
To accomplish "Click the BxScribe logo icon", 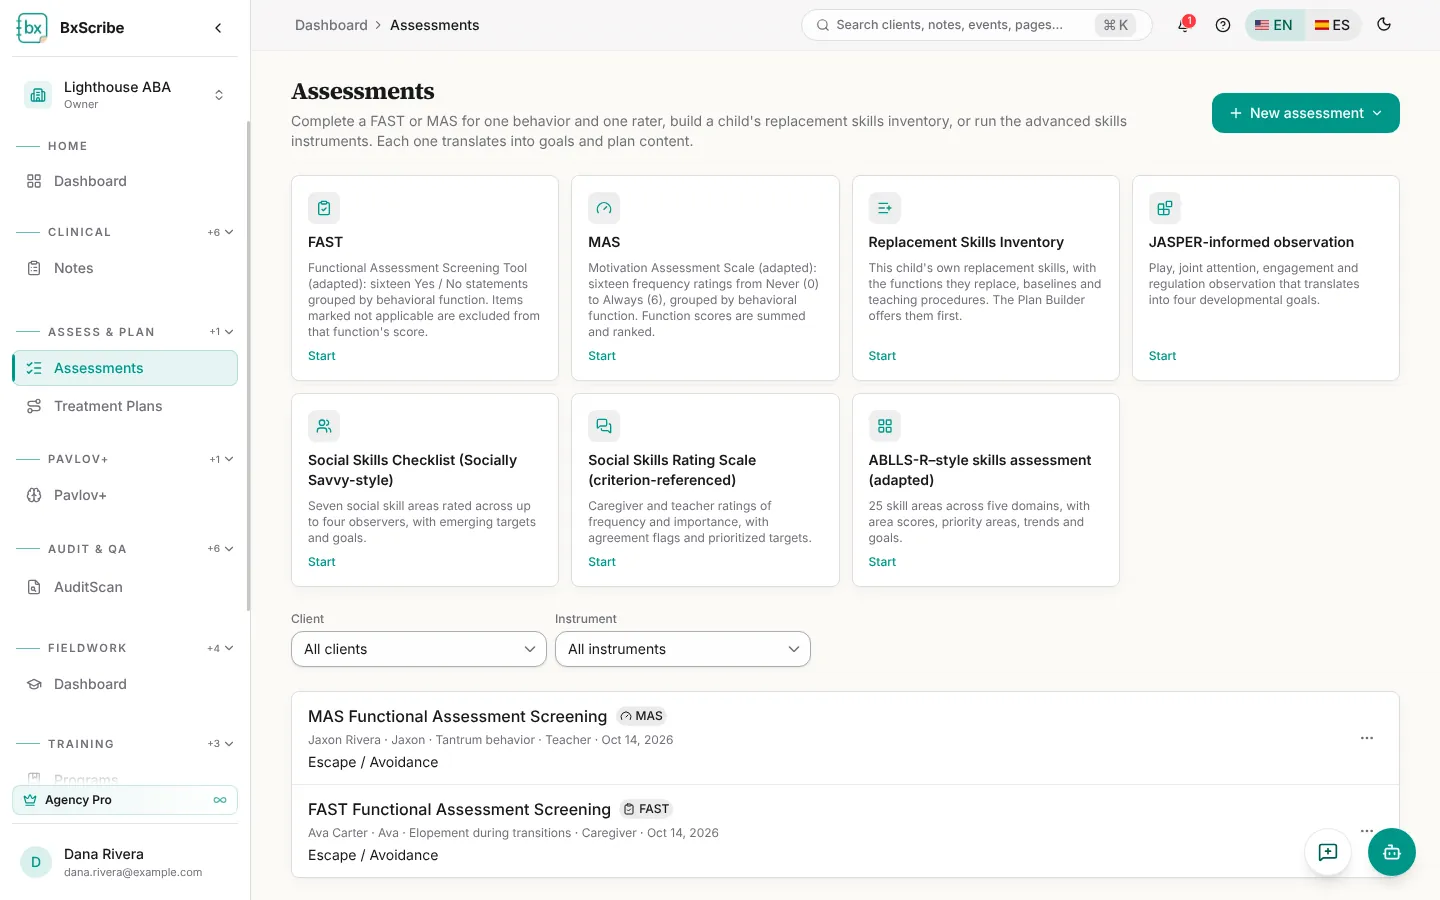I will point(32,28).
